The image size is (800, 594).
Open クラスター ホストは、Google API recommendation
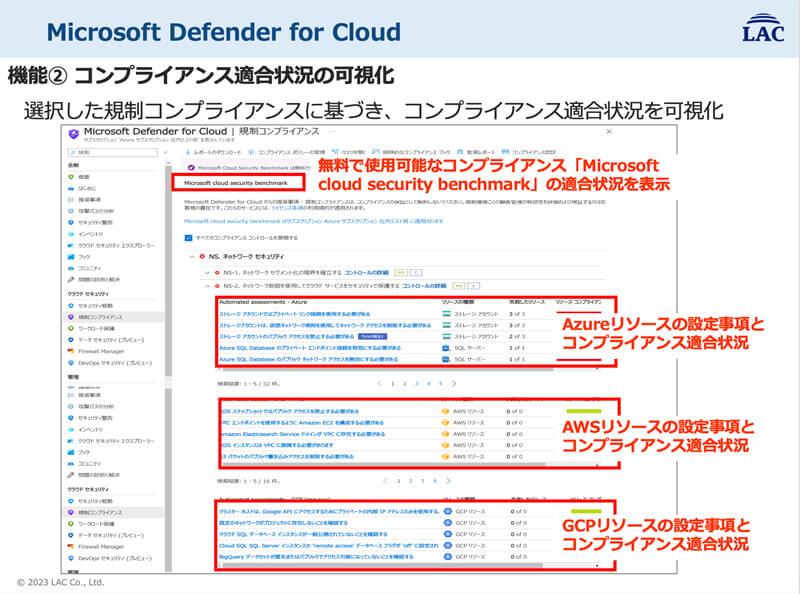[329, 511]
